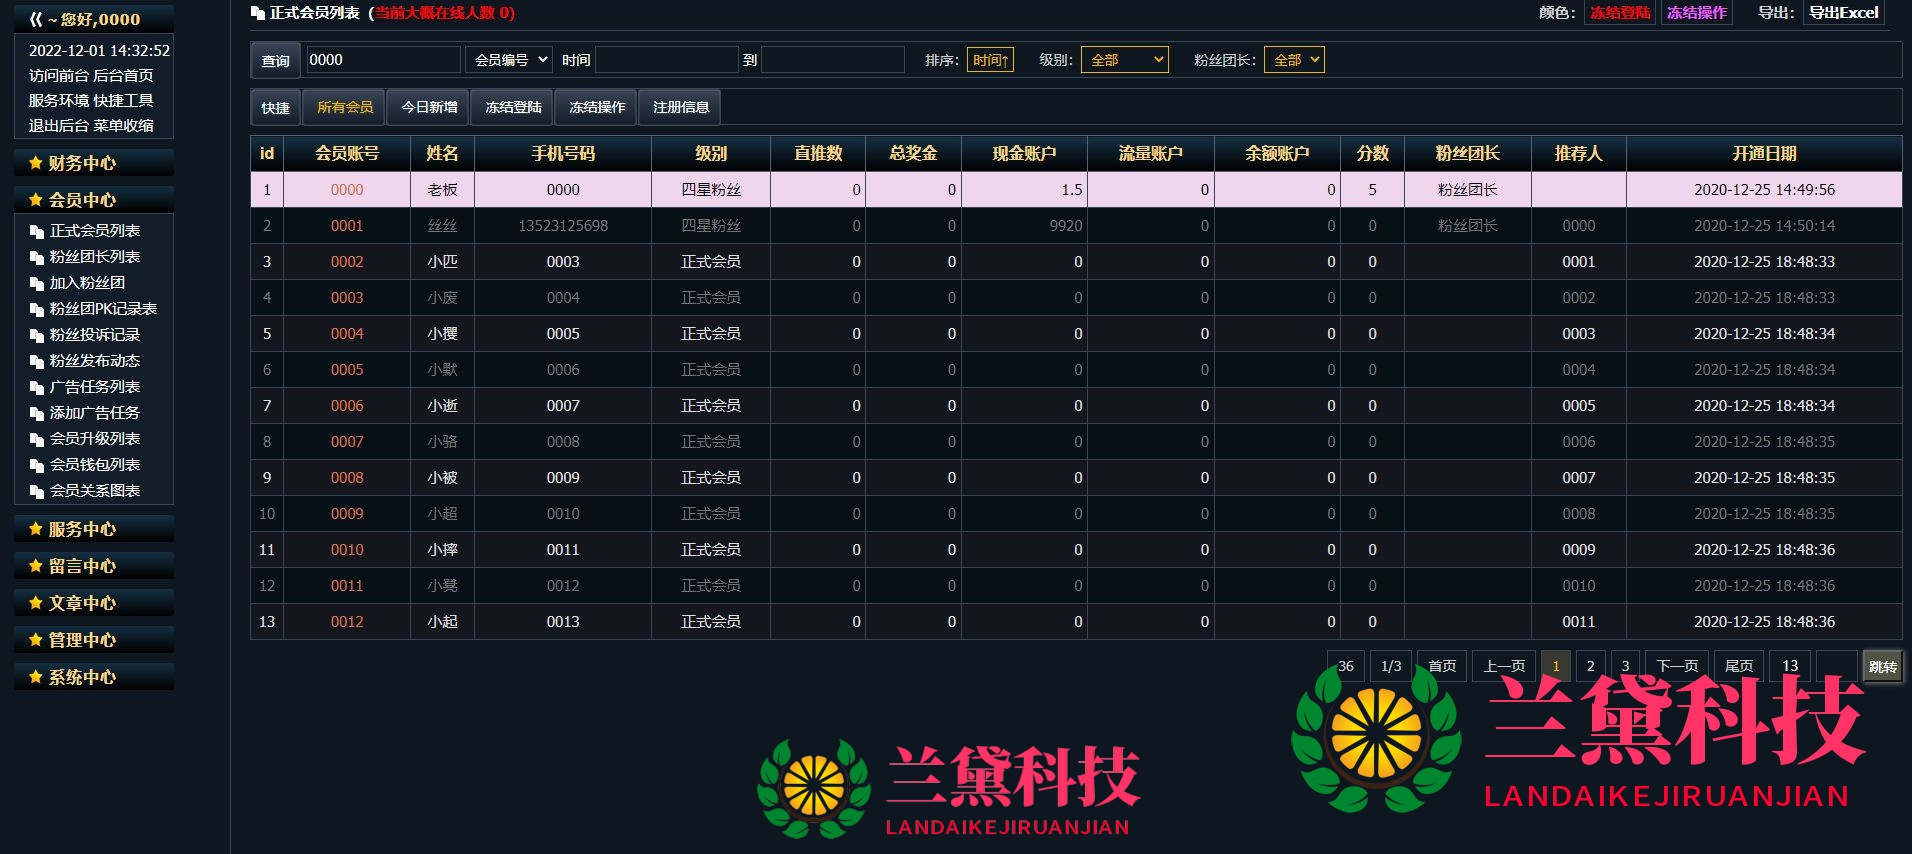Screen dimensions: 1912x854
Task: Click the start time input field
Action: 666,60
